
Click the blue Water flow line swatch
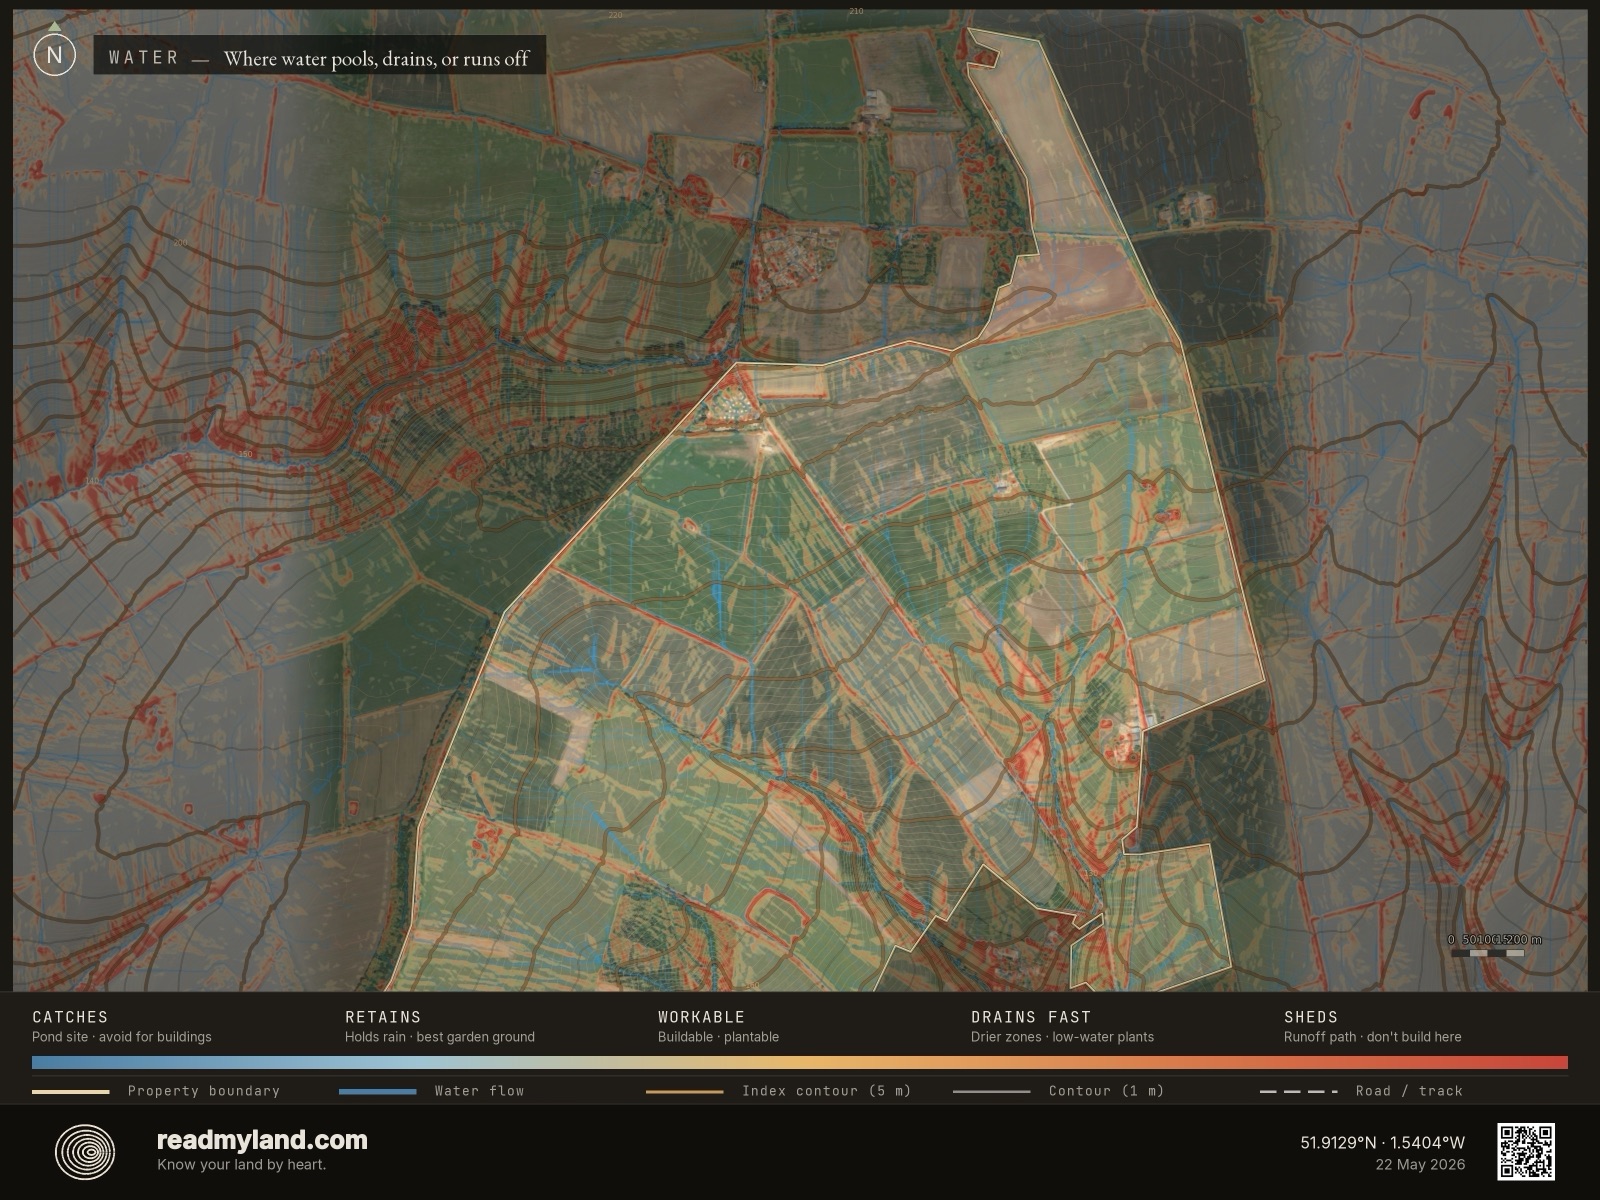[378, 1091]
